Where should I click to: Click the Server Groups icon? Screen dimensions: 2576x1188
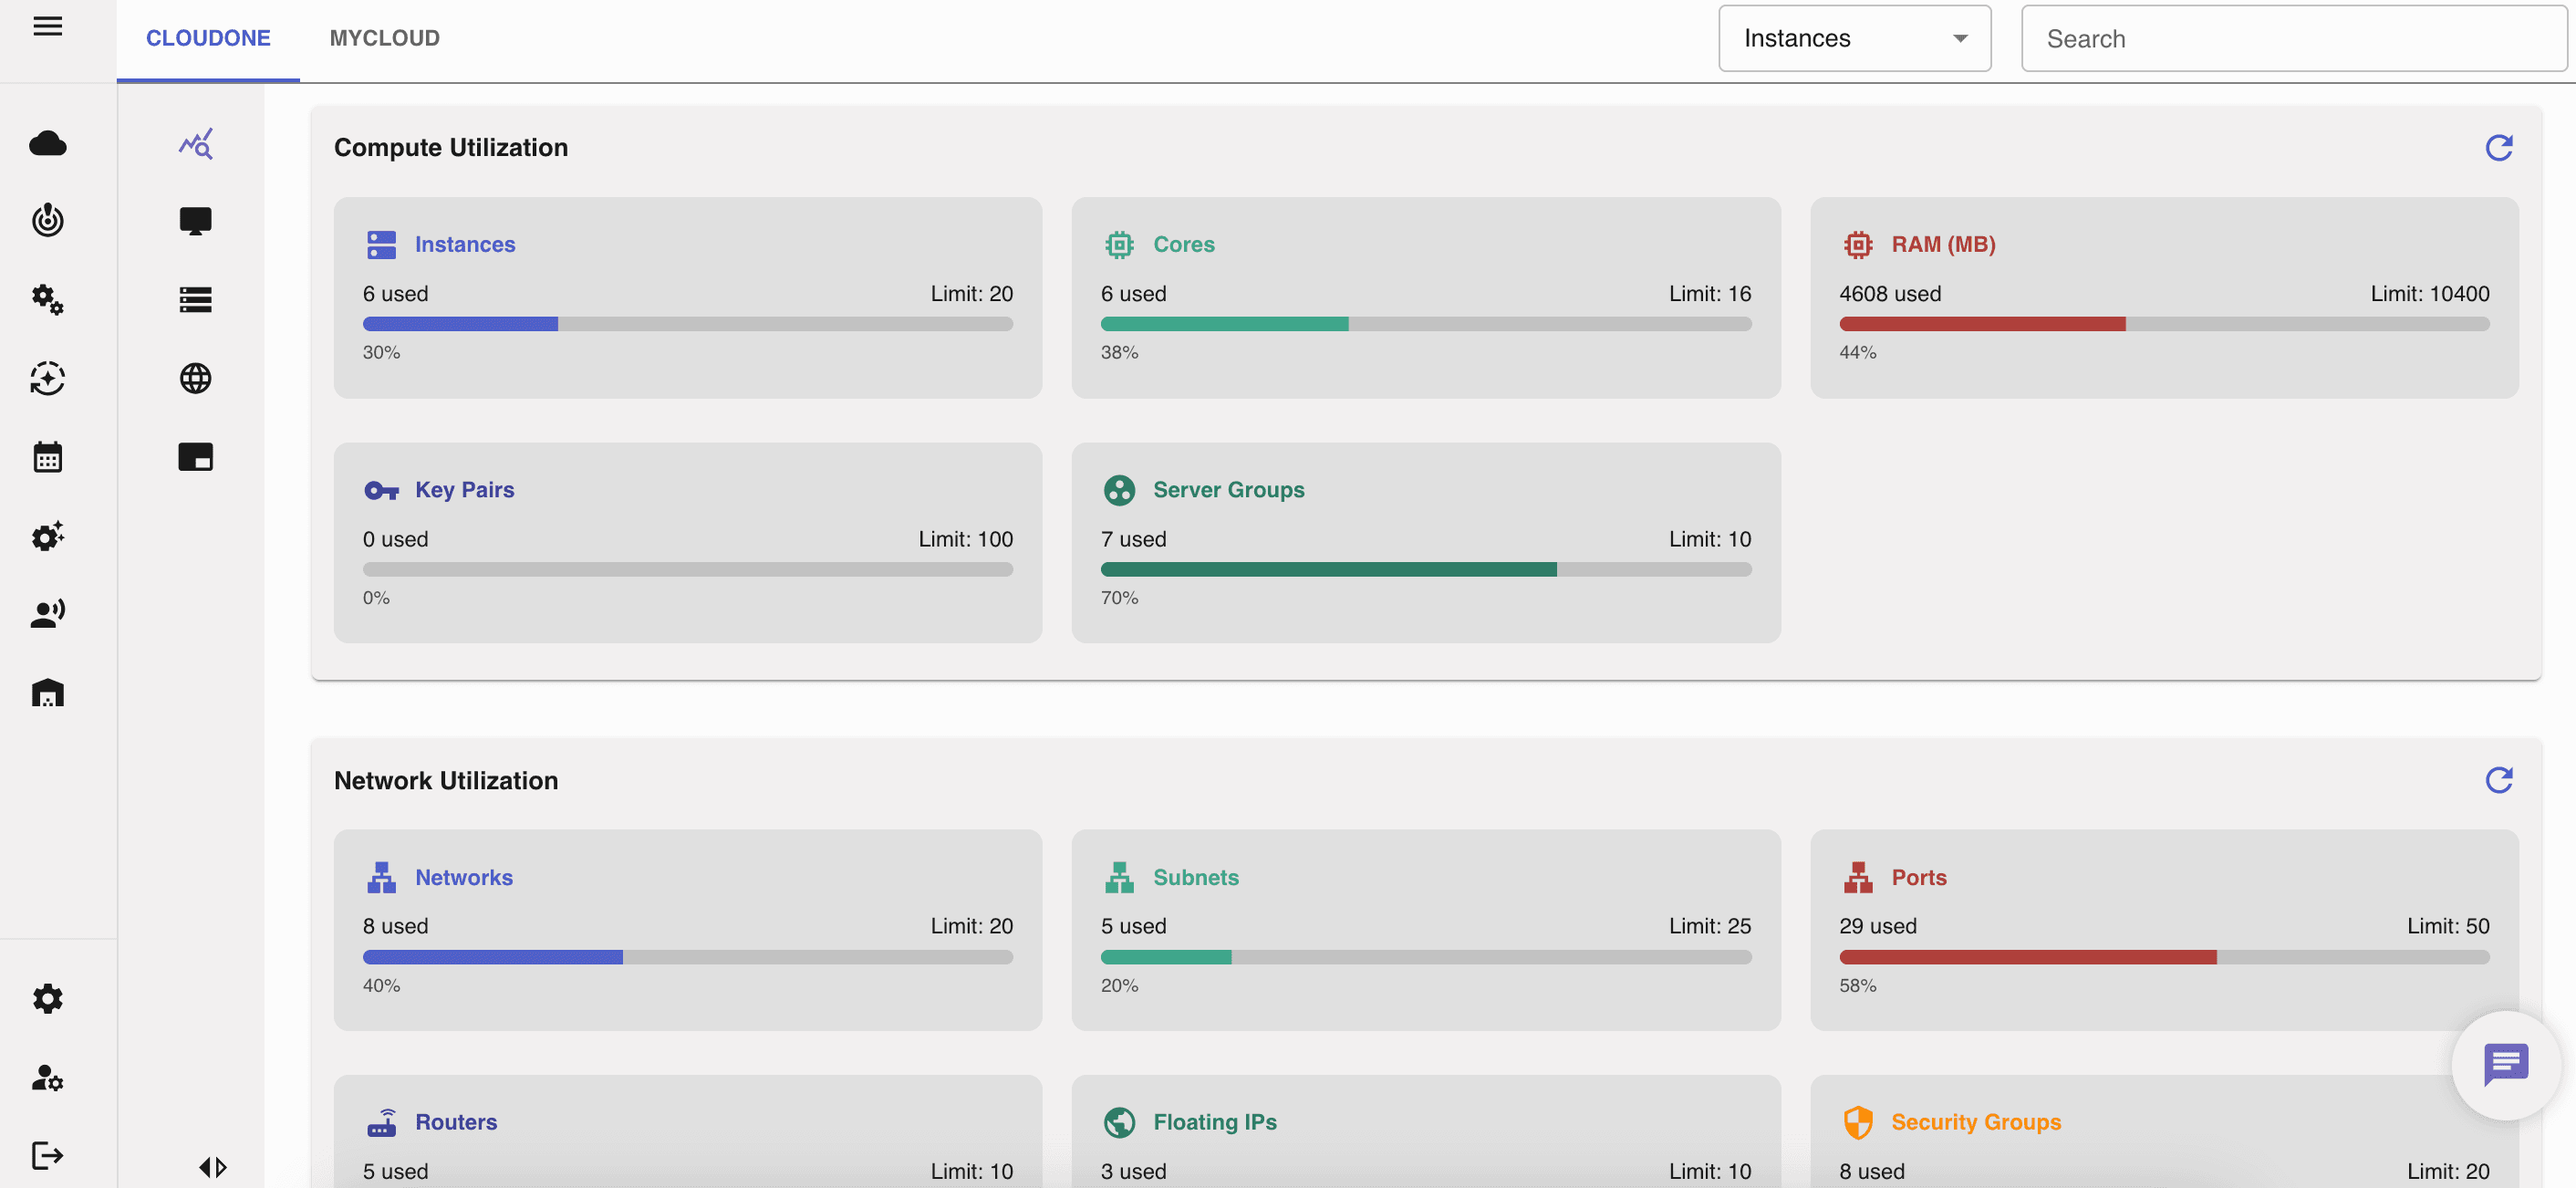pos(1119,490)
